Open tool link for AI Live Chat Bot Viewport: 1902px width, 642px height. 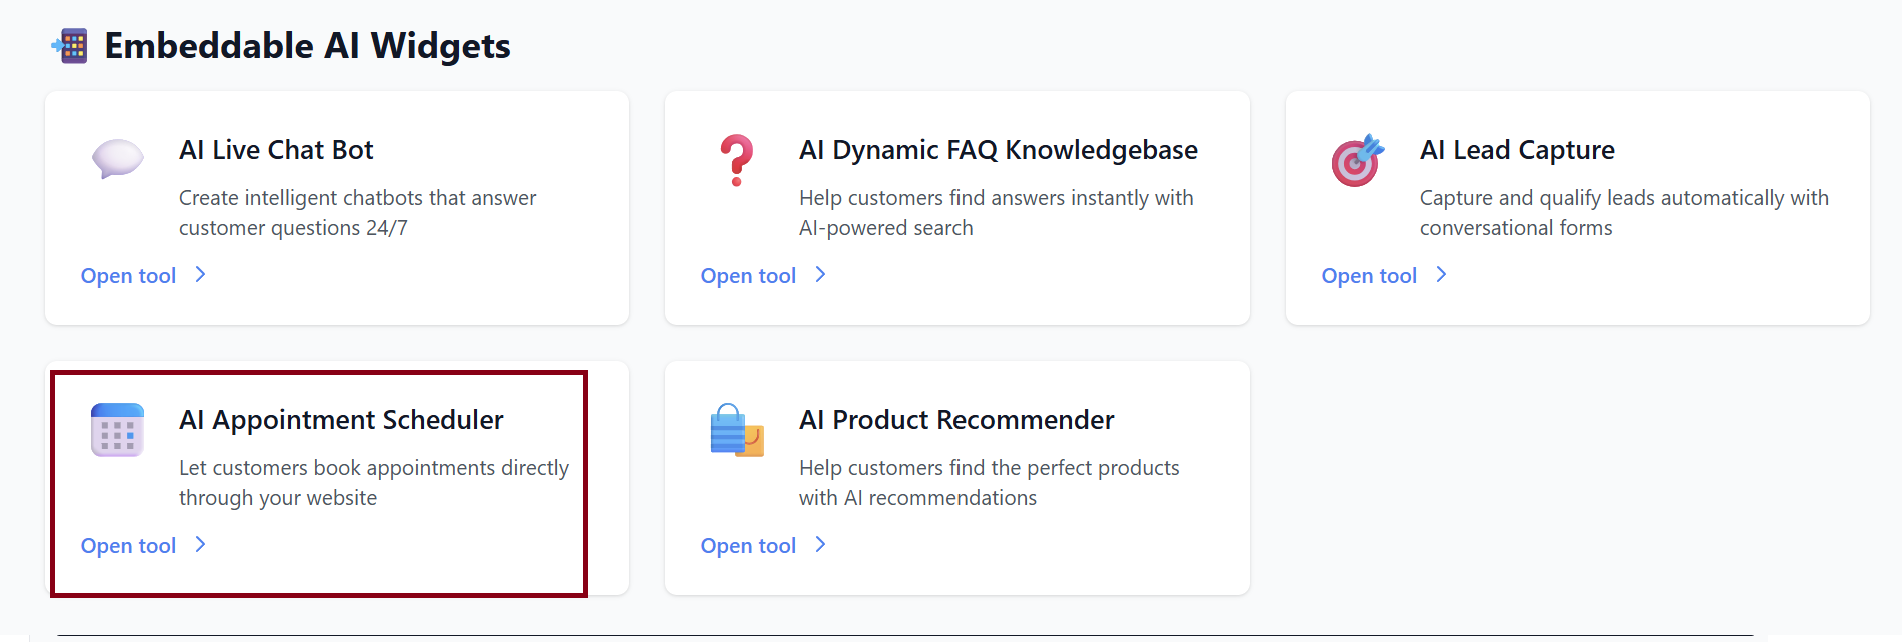pyautogui.click(x=128, y=276)
